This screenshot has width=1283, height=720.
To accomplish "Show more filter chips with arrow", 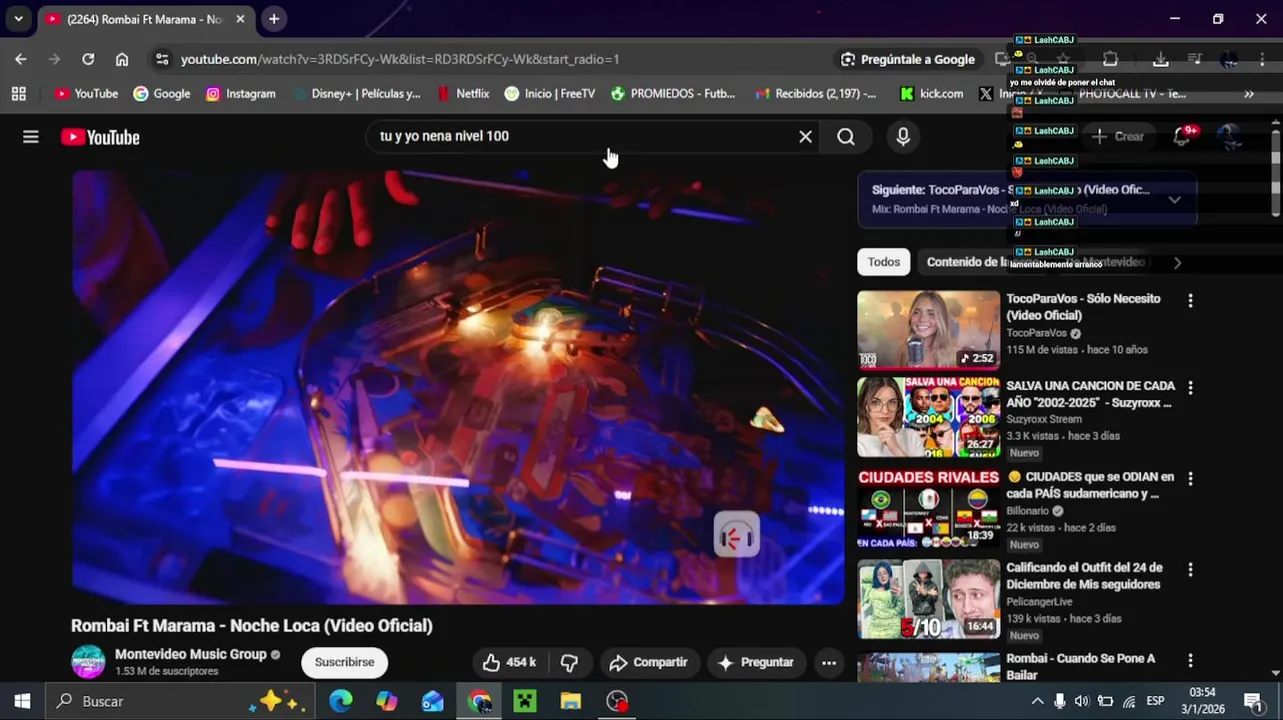I will 1177,262.
